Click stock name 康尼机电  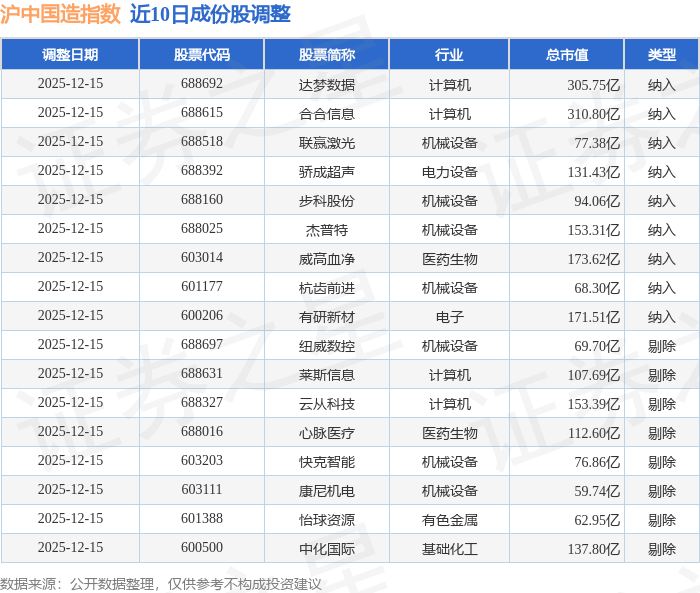(x=327, y=491)
